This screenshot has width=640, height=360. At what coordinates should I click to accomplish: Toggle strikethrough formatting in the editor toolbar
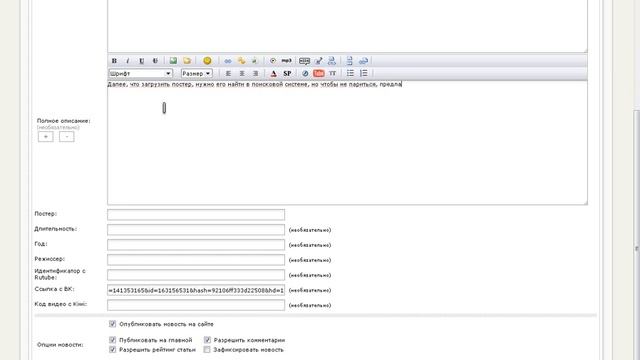pos(156,61)
